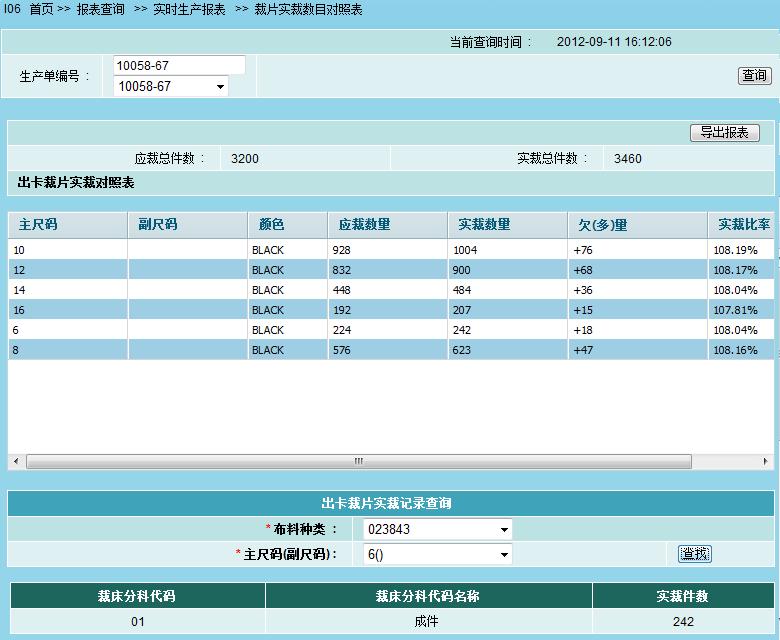This screenshot has width=780, height=640.
Task: Click the 查询 button
Action: pos(754,76)
